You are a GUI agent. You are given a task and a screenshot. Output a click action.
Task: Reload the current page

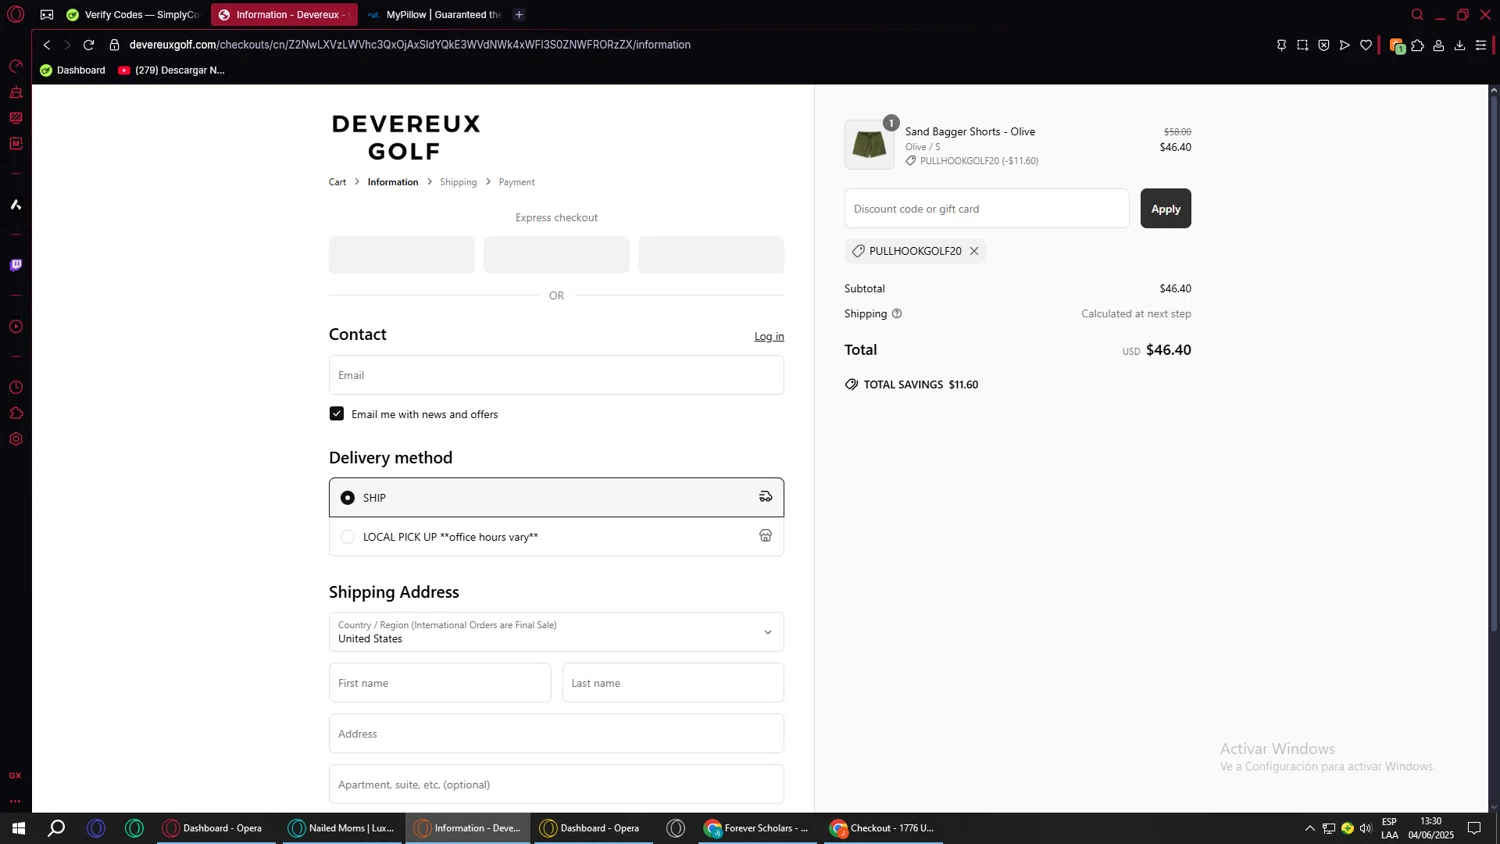coord(89,45)
